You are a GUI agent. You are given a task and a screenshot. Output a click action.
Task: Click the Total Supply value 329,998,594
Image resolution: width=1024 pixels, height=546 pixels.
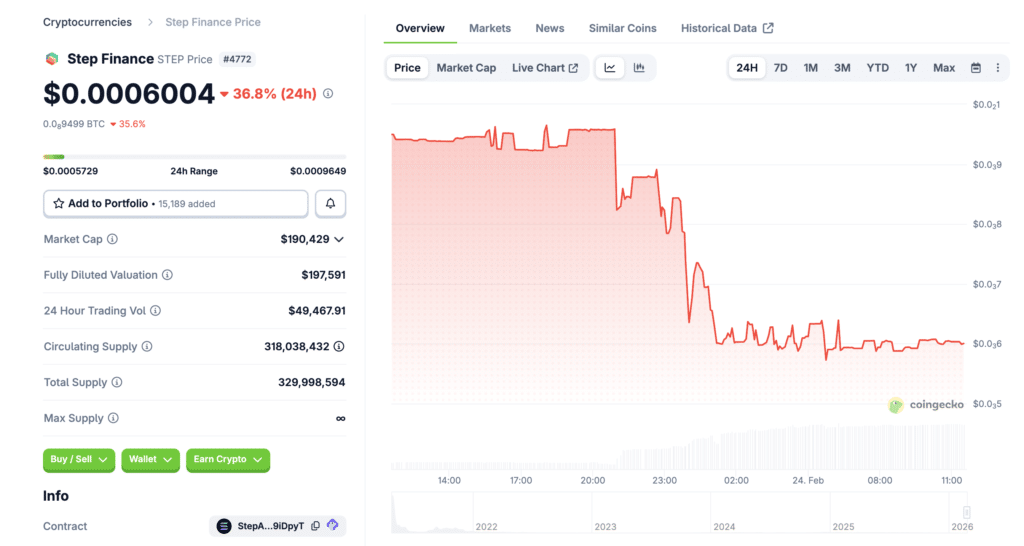point(312,382)
